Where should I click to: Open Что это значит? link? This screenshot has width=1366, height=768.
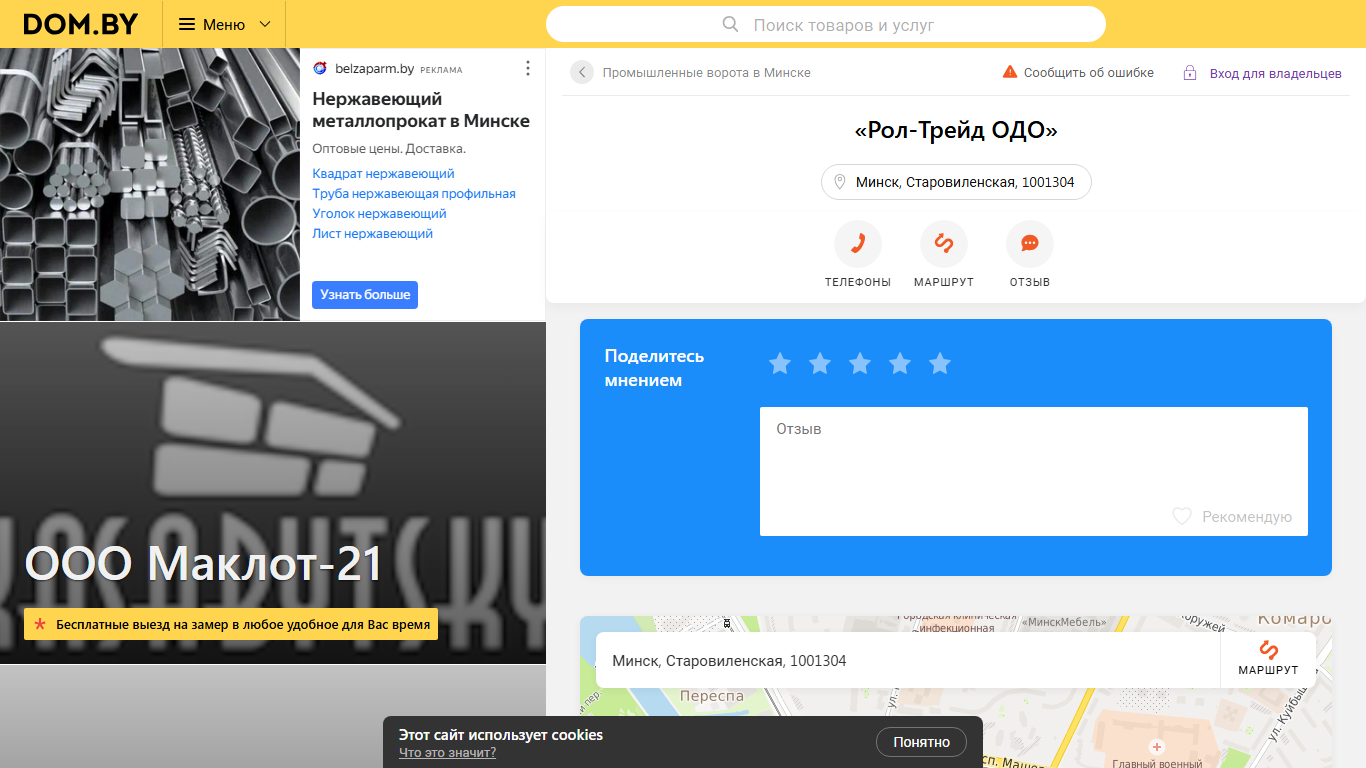tap(447, 753)
